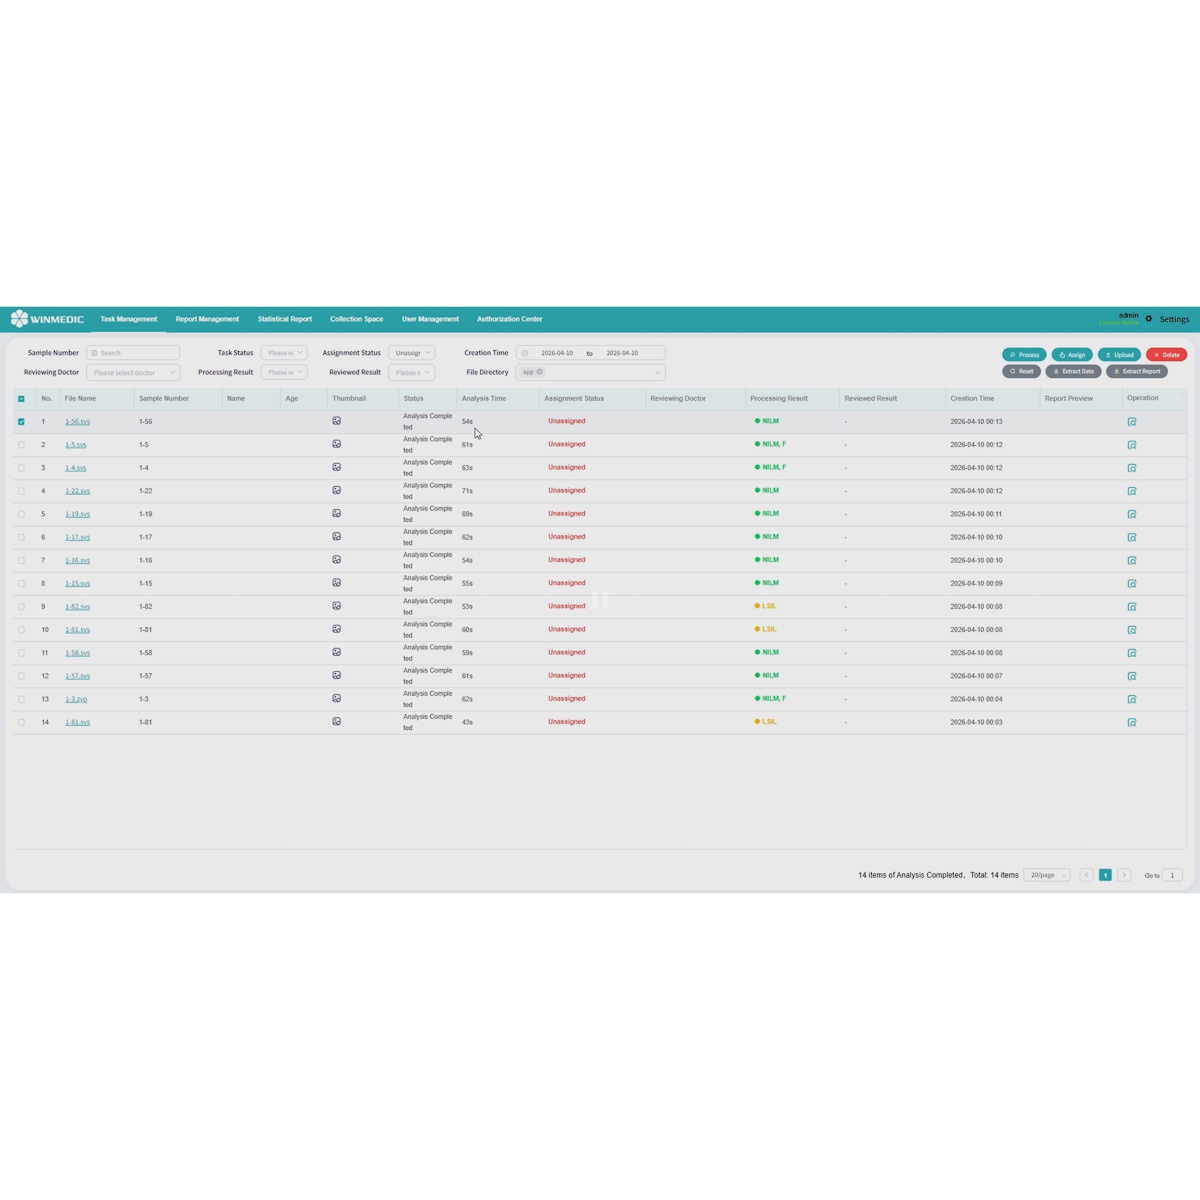Focus the Sample Number search field

click(133, 353)
